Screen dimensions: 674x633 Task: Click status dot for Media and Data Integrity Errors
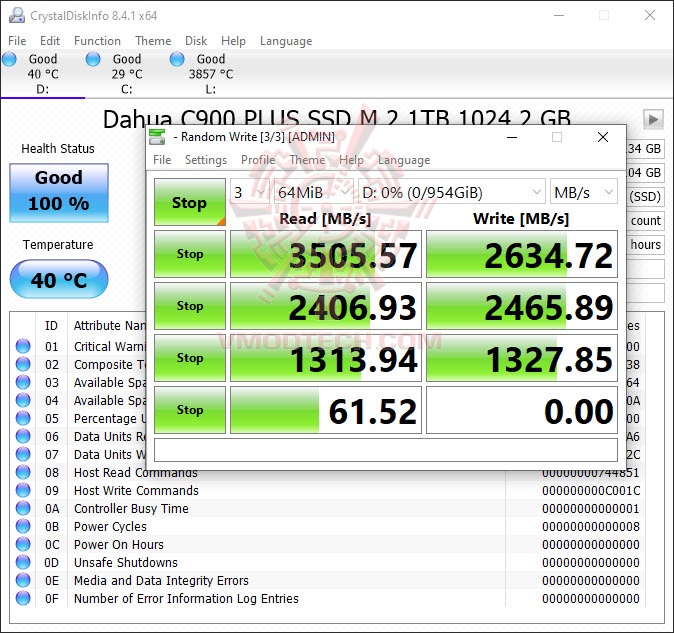[23, 580]
